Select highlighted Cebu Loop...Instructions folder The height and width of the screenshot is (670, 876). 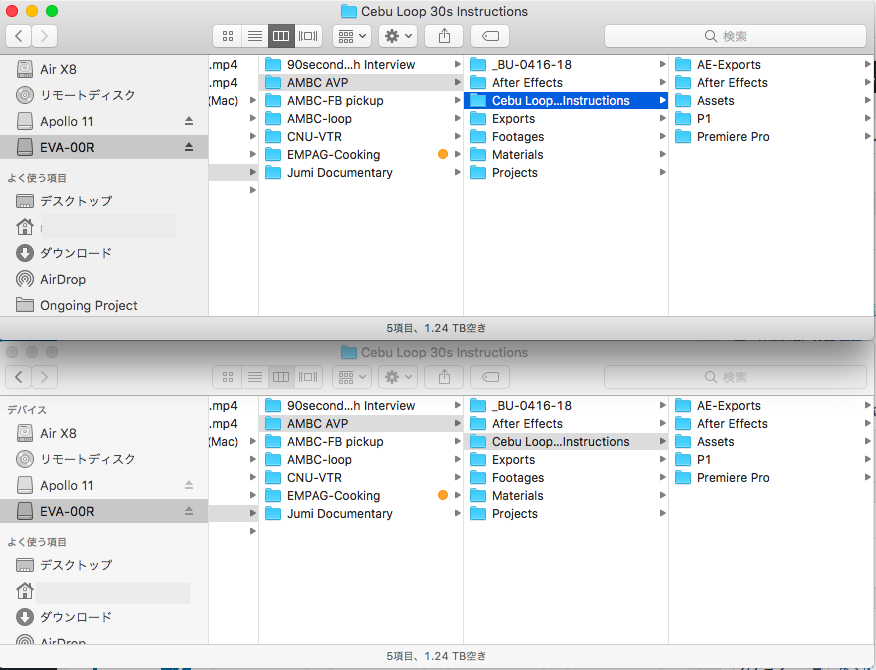[566, 101]
